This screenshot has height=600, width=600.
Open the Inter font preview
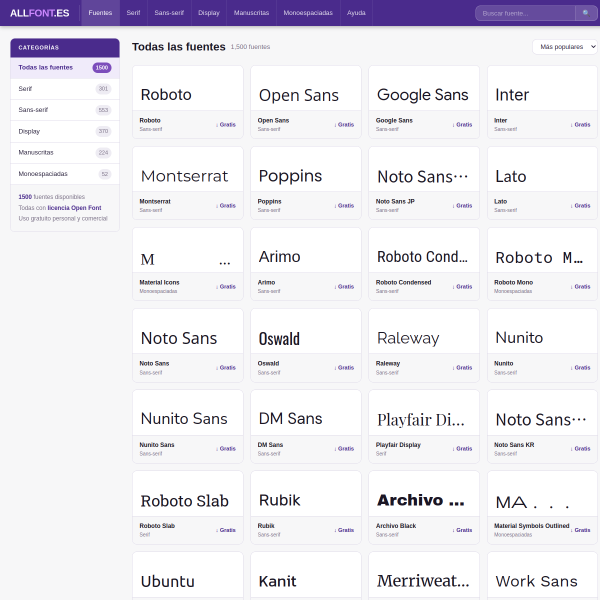pyautogui.click(x=542, y=88)
